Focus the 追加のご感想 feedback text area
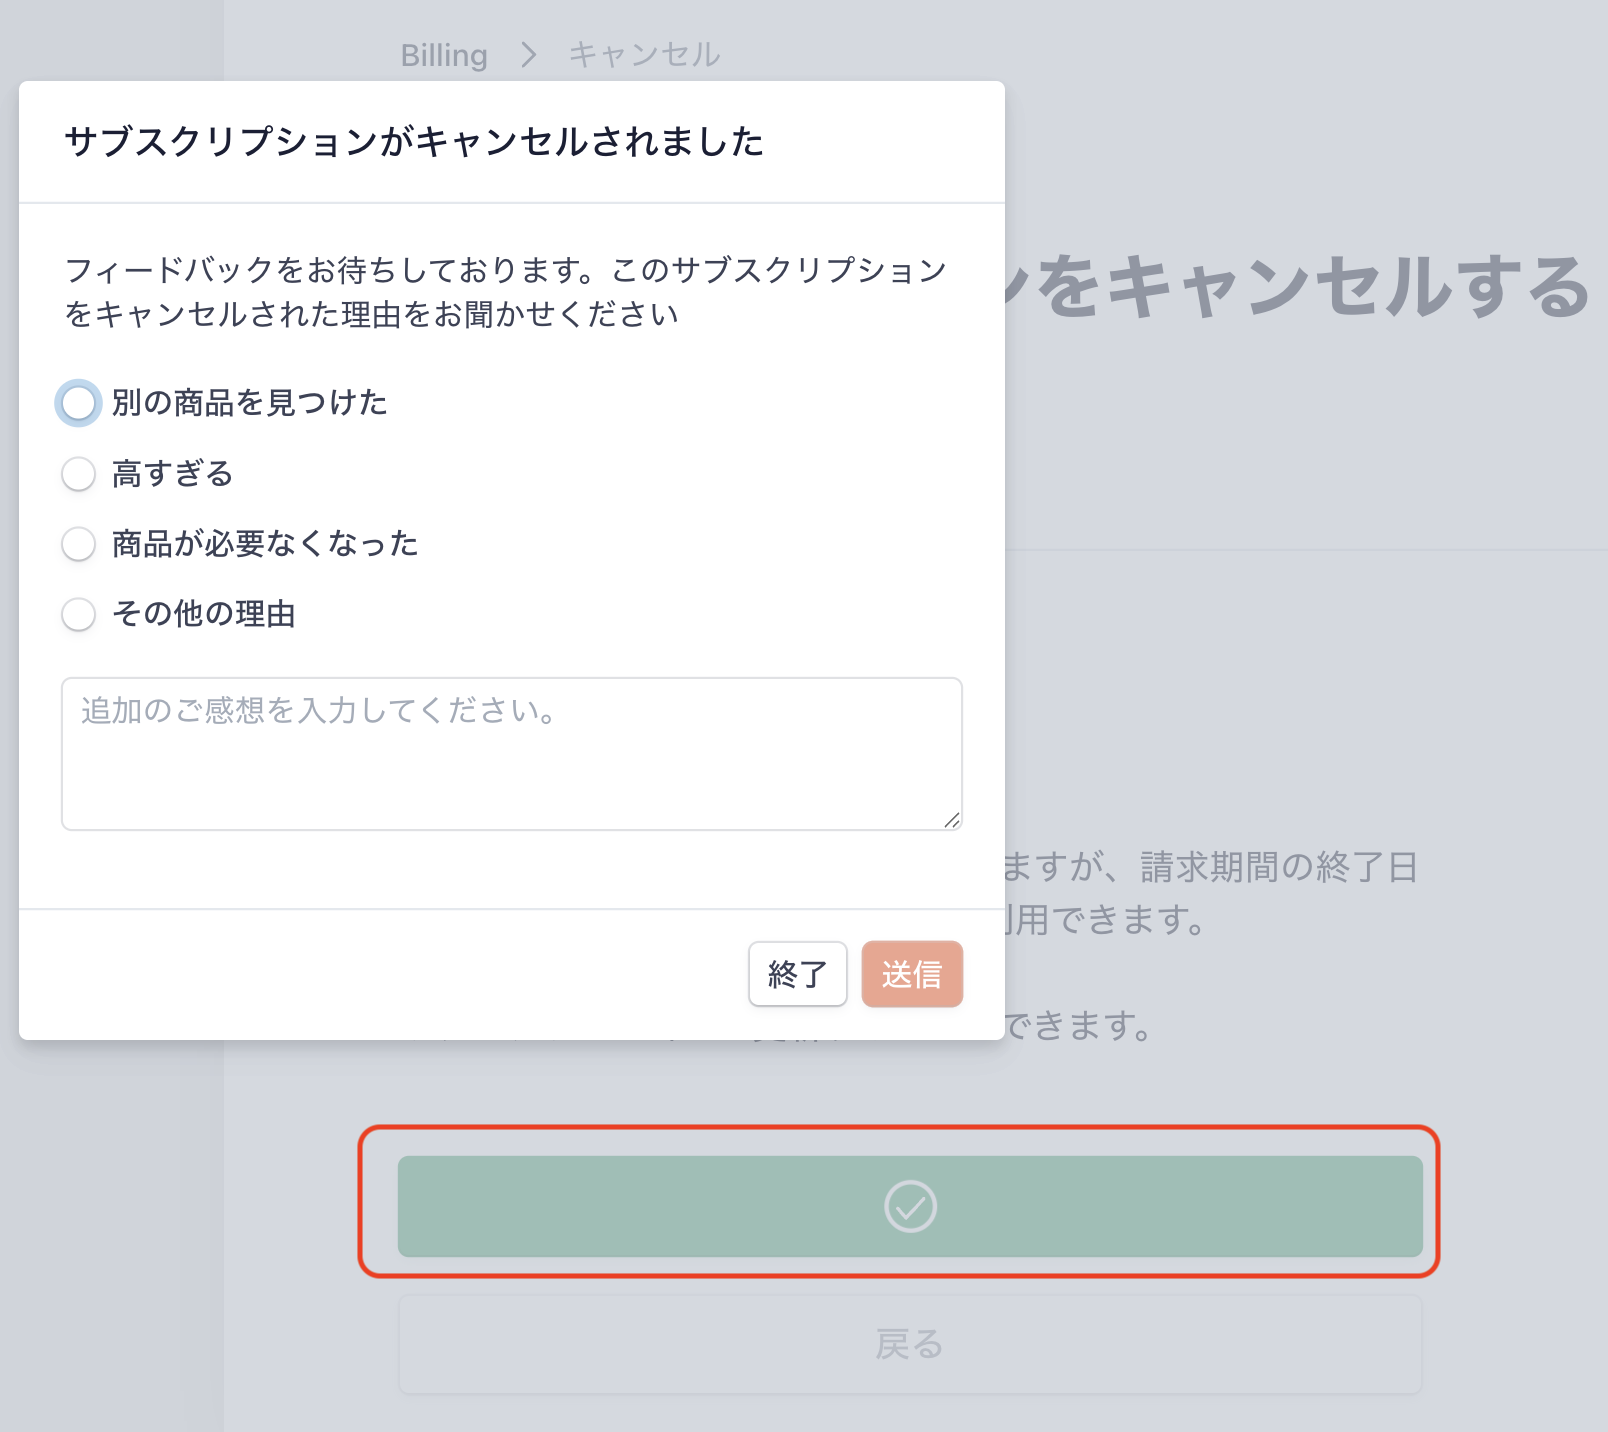 point(512,754)
